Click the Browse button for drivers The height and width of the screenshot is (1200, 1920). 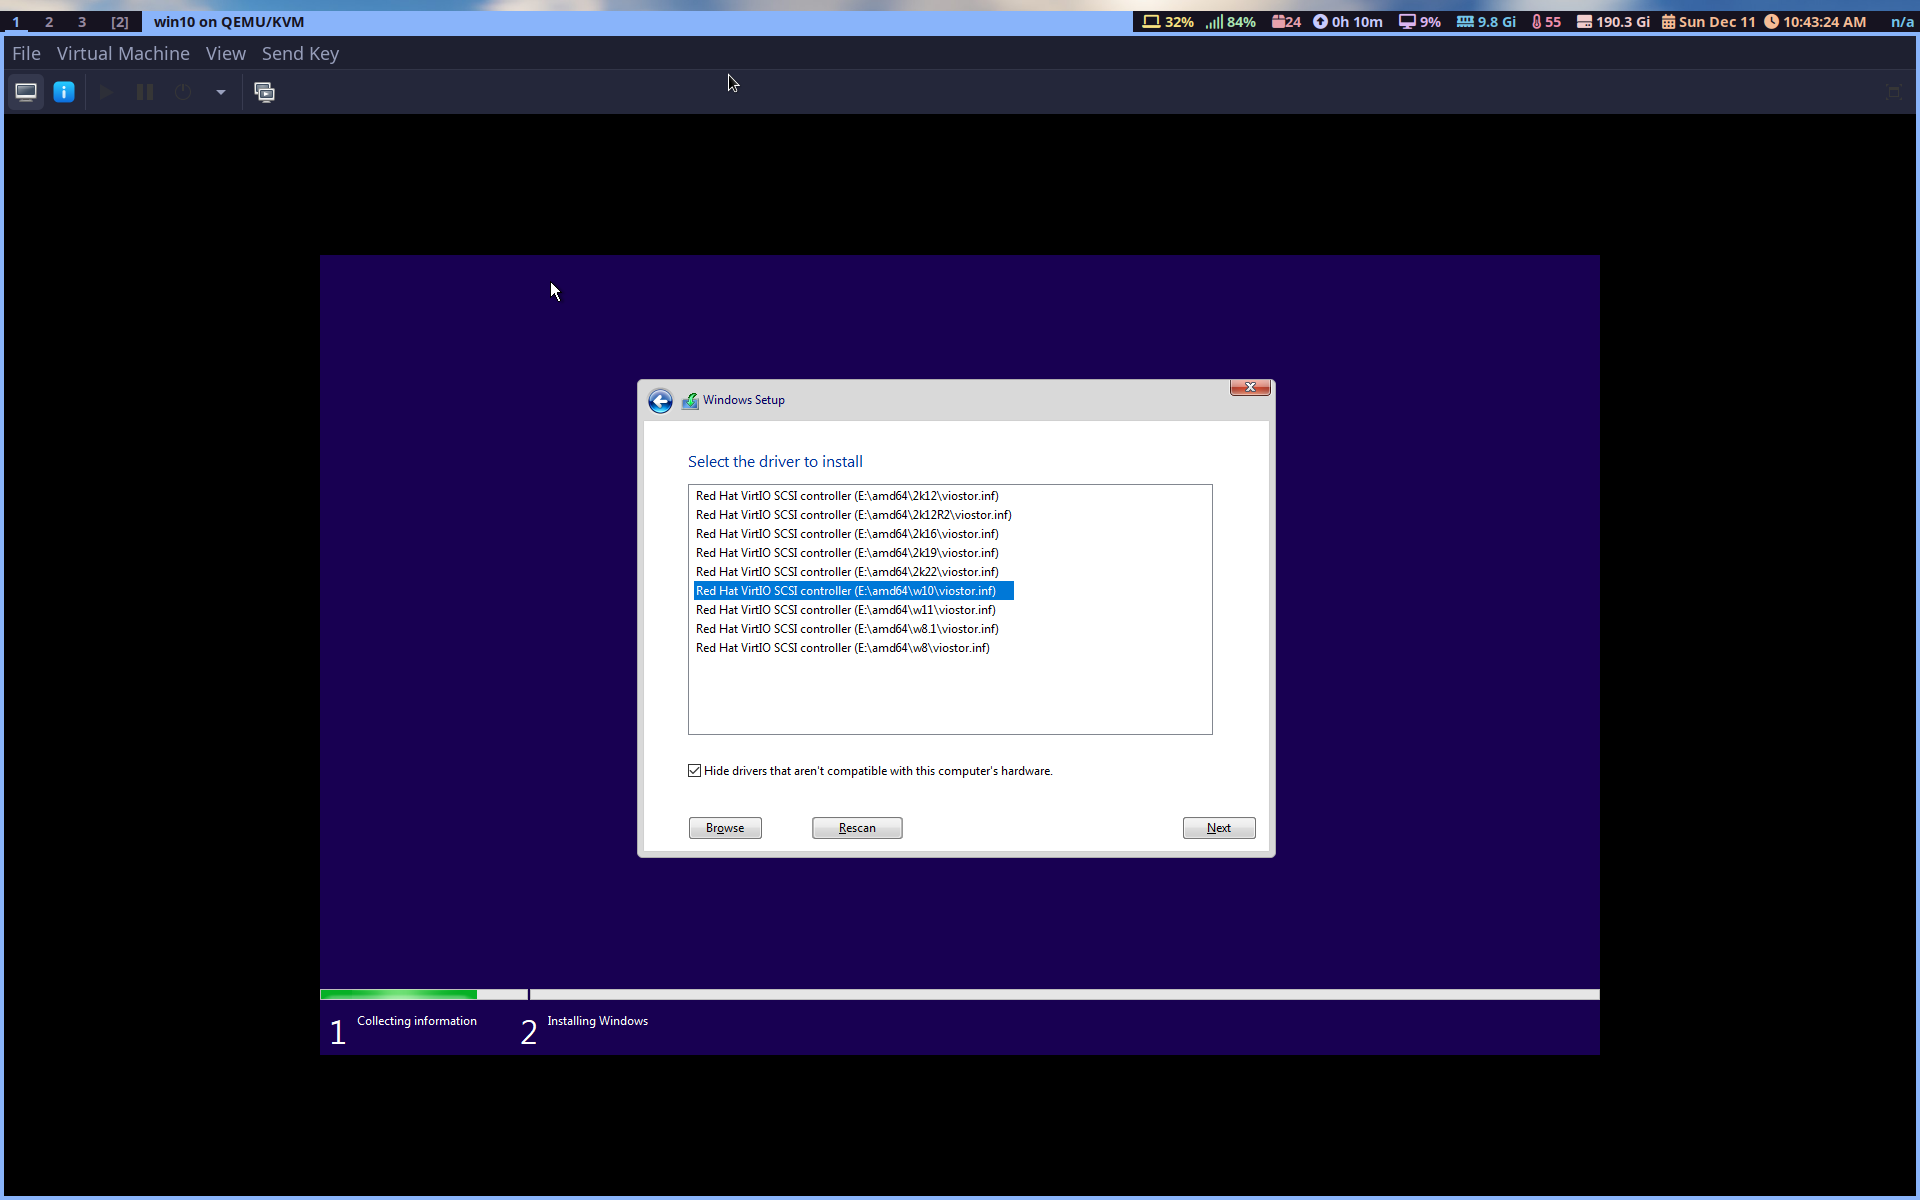point(724,827)
